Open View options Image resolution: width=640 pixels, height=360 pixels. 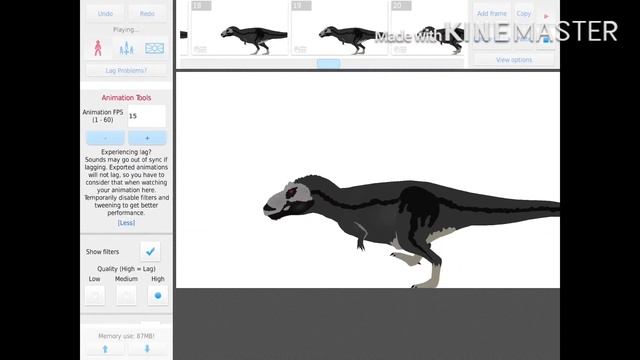coord(514,60)
